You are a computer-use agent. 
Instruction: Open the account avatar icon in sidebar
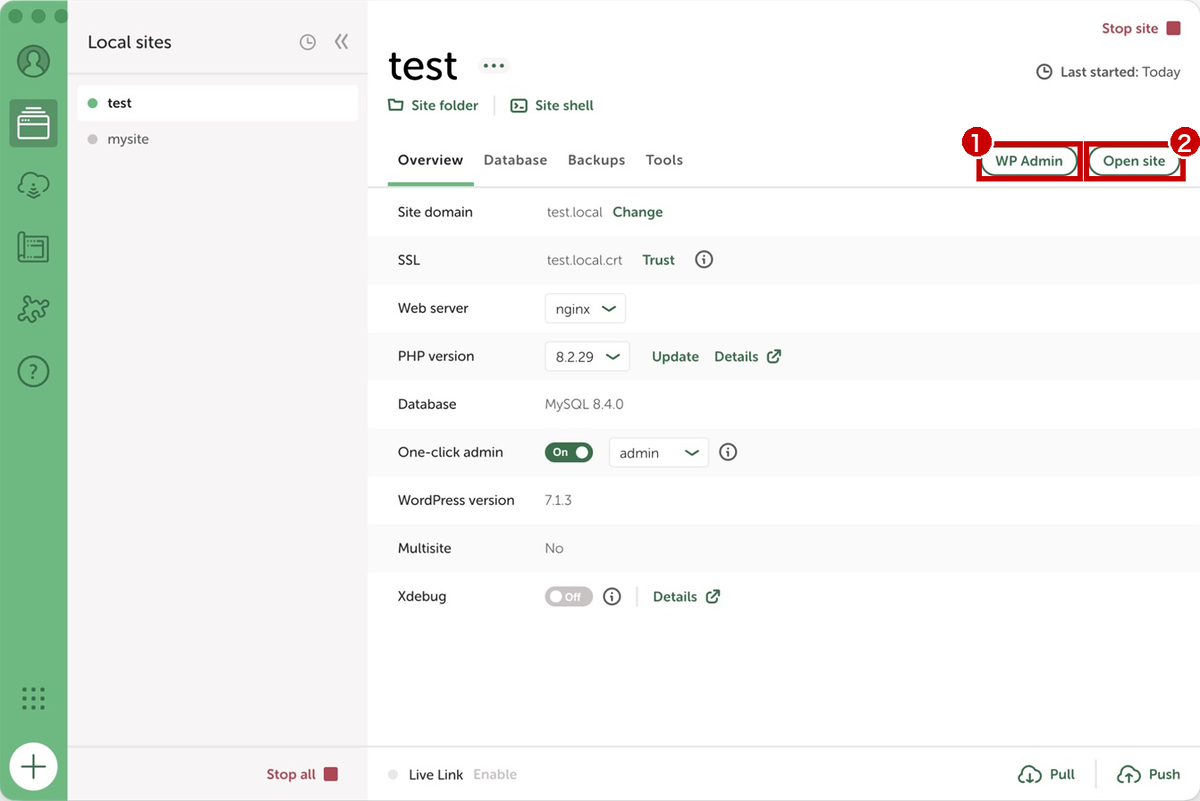(x=34, y=61)
